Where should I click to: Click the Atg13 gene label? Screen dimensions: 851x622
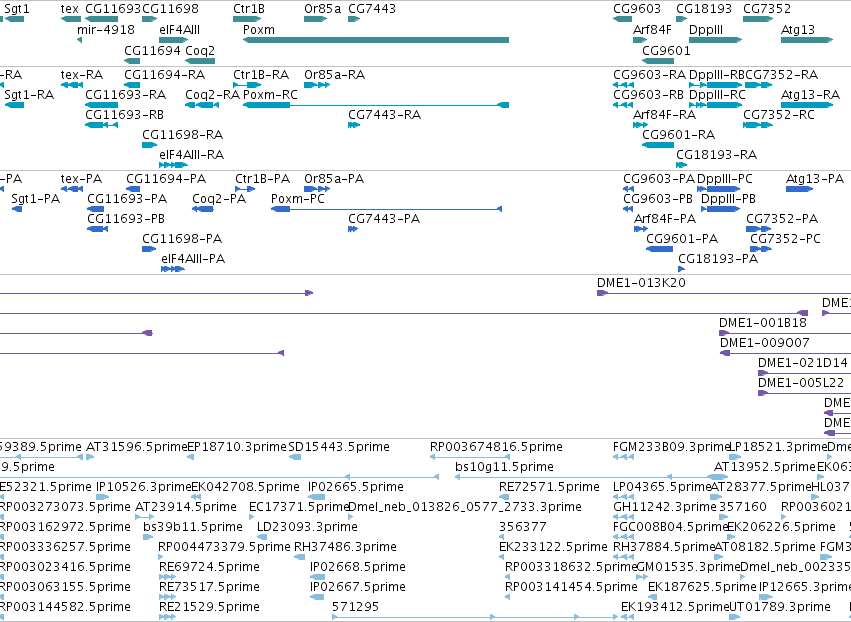(798, 30)
